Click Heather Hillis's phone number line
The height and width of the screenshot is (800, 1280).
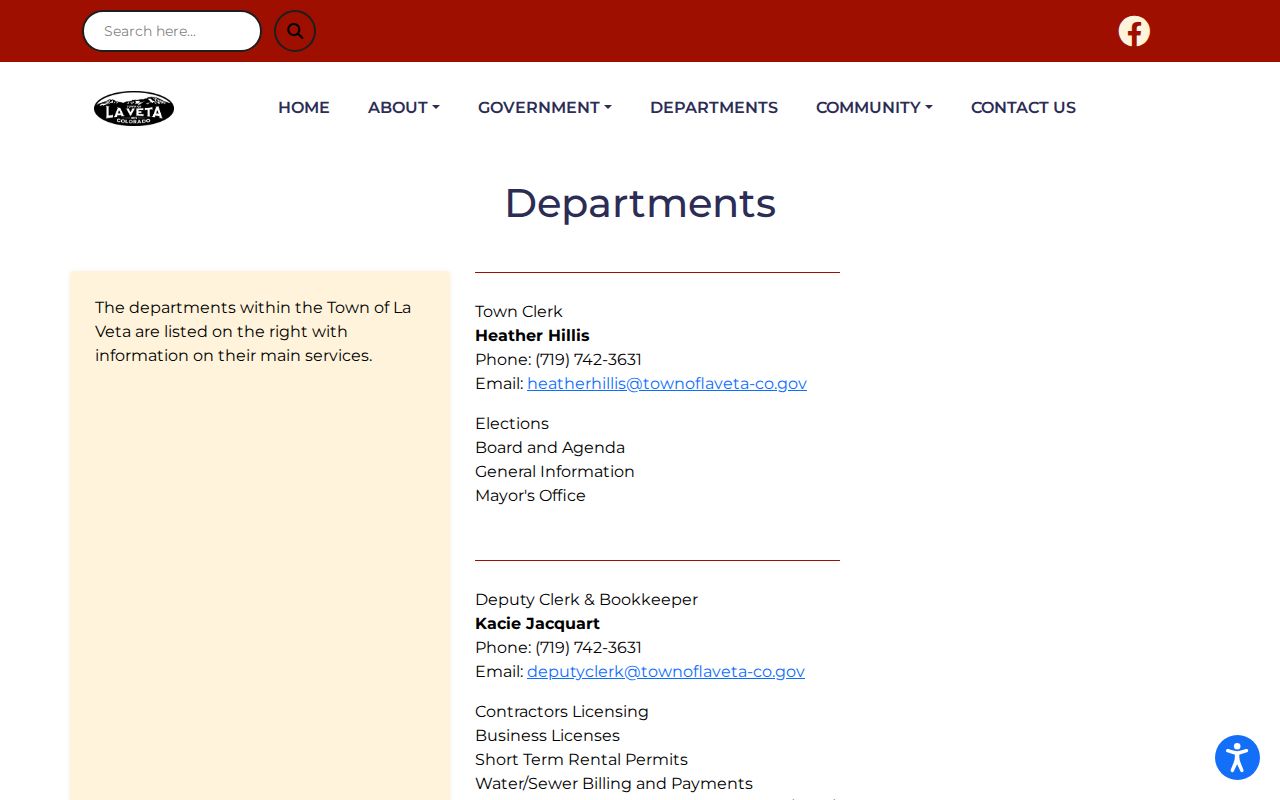[558, 359]
